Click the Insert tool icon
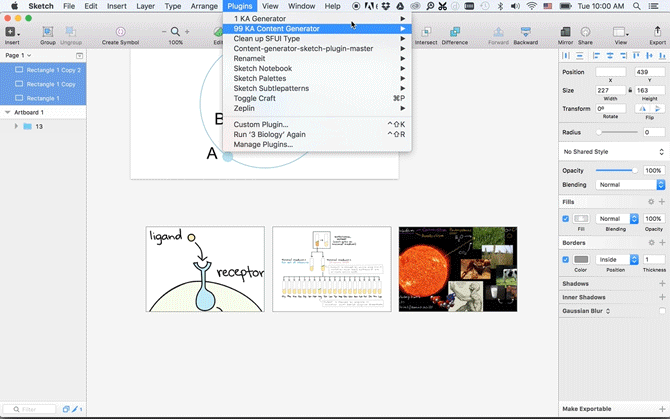 click(10, 32)
